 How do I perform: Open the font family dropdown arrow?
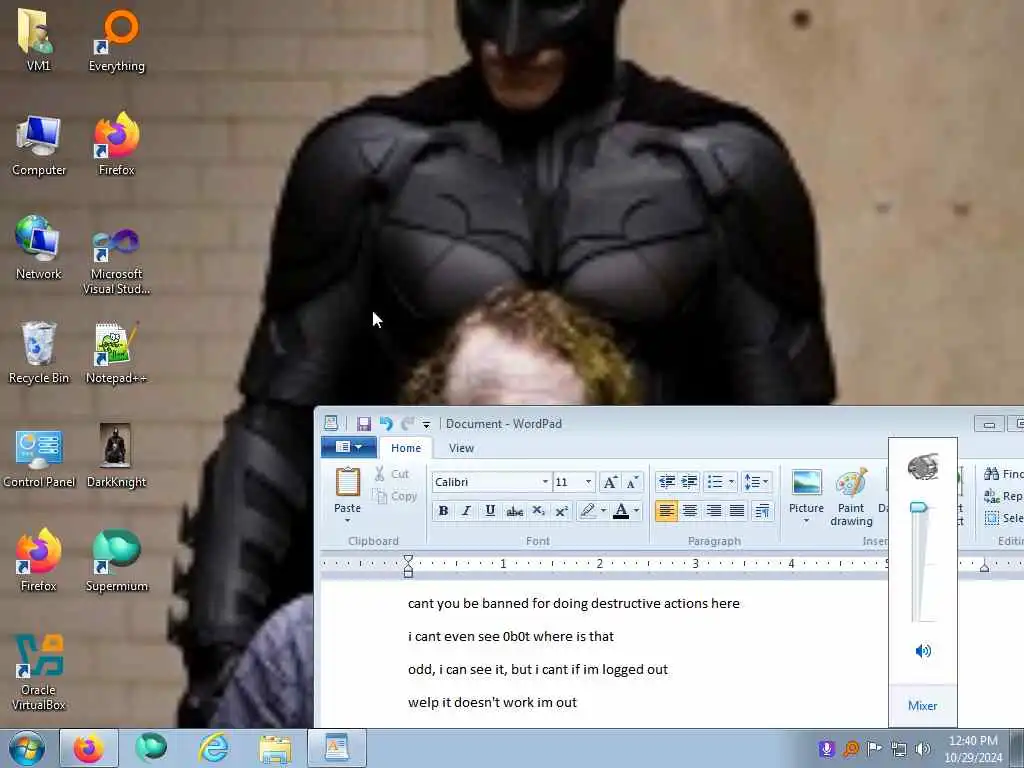coord(545,482)
